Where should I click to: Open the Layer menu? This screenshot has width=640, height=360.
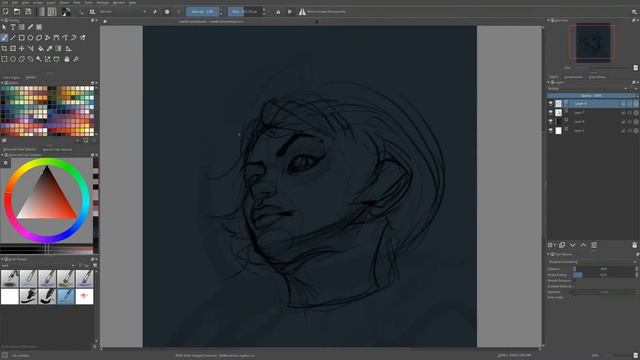[x=51, y=2]
